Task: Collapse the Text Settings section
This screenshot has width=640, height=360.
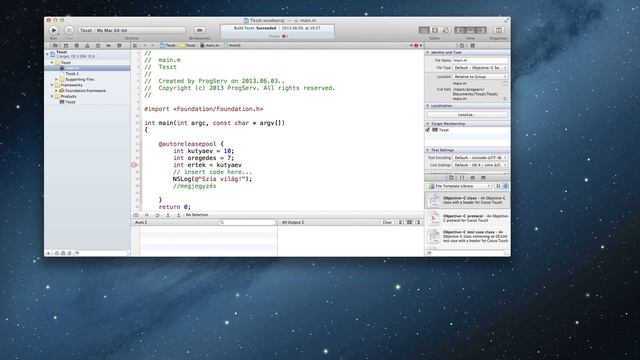Action: pyautogui.click(x=428, y=150)
